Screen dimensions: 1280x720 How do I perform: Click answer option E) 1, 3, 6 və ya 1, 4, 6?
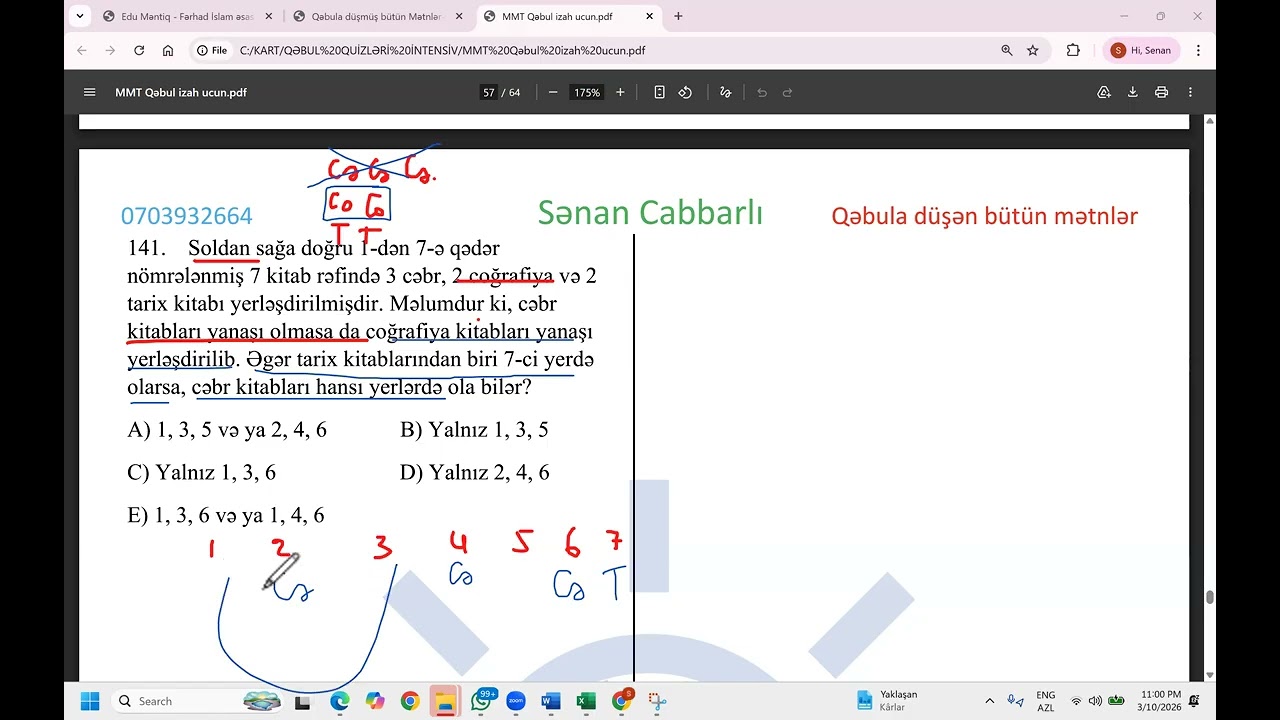click(226, 516)
